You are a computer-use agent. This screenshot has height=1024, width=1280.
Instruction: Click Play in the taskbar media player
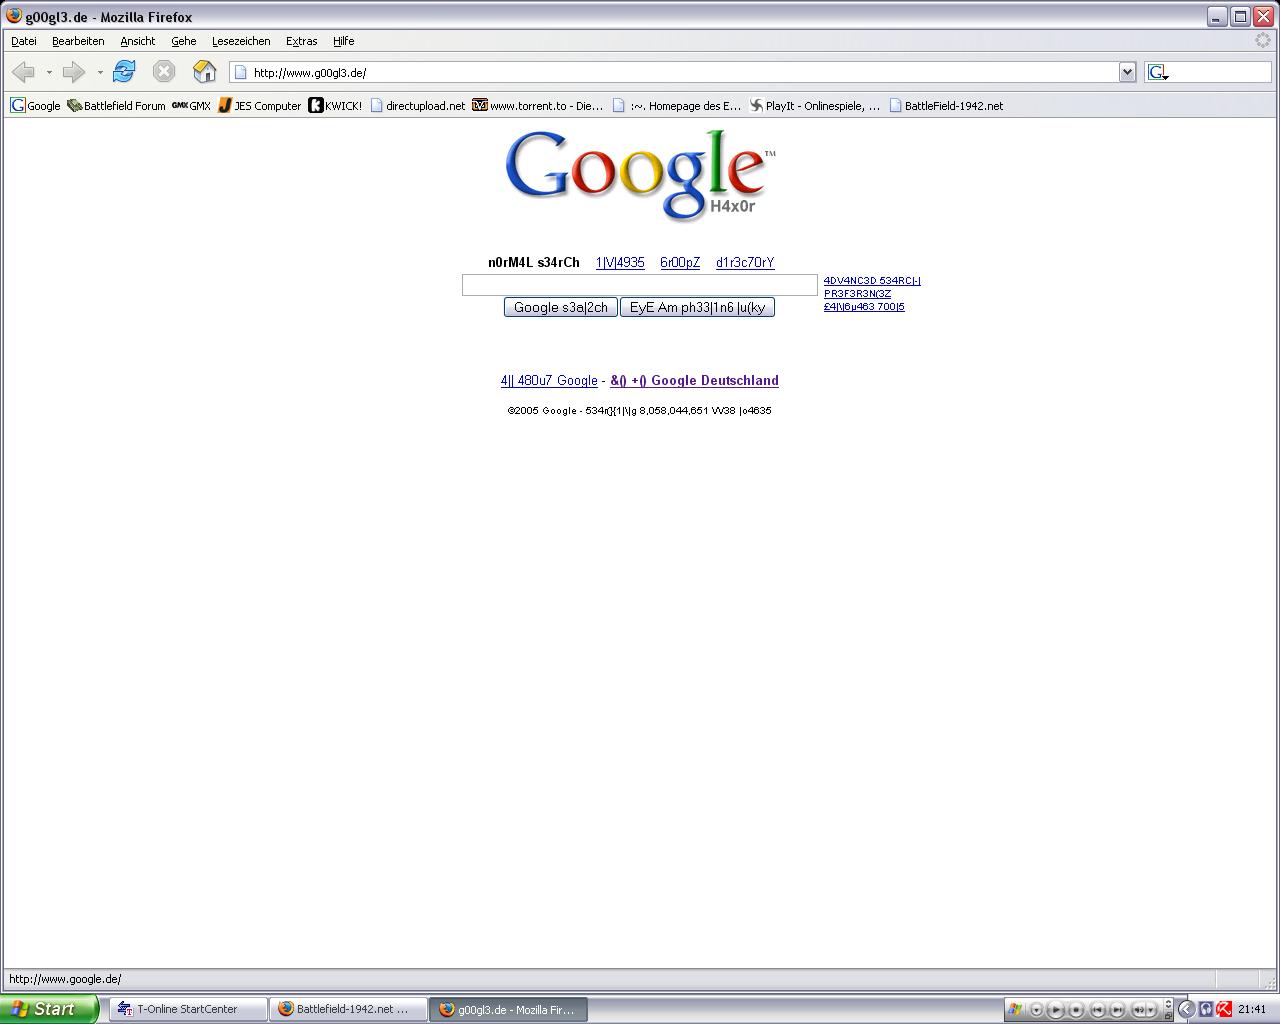(x=1056, y=1010)
